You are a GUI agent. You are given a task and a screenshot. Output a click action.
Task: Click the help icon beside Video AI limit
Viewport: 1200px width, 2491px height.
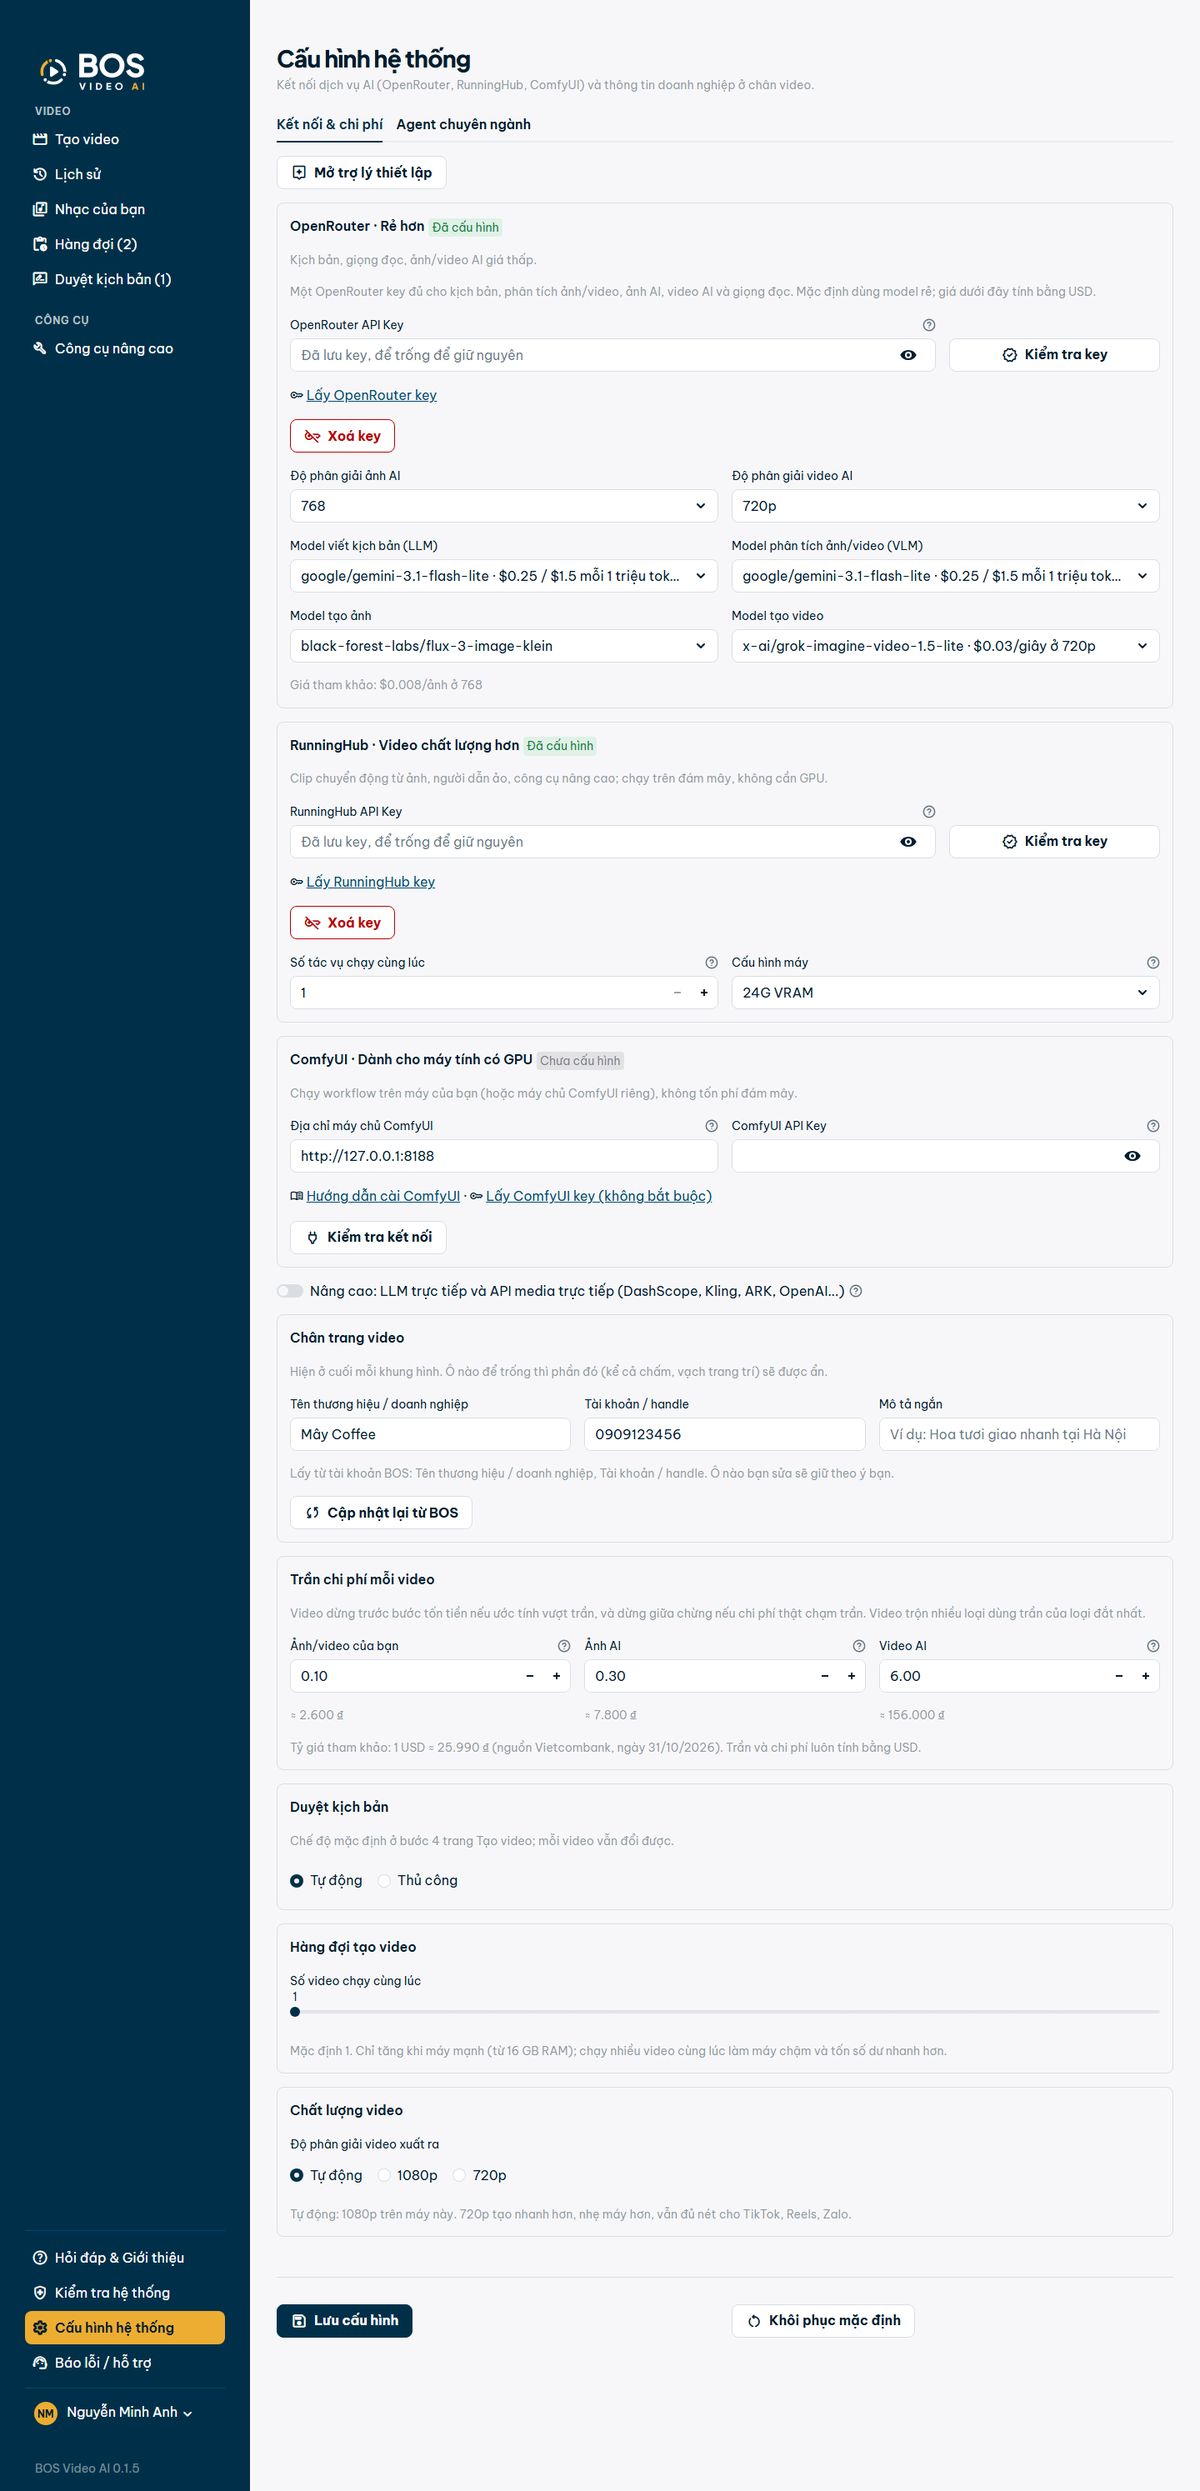click(x=1153, y=1646)
